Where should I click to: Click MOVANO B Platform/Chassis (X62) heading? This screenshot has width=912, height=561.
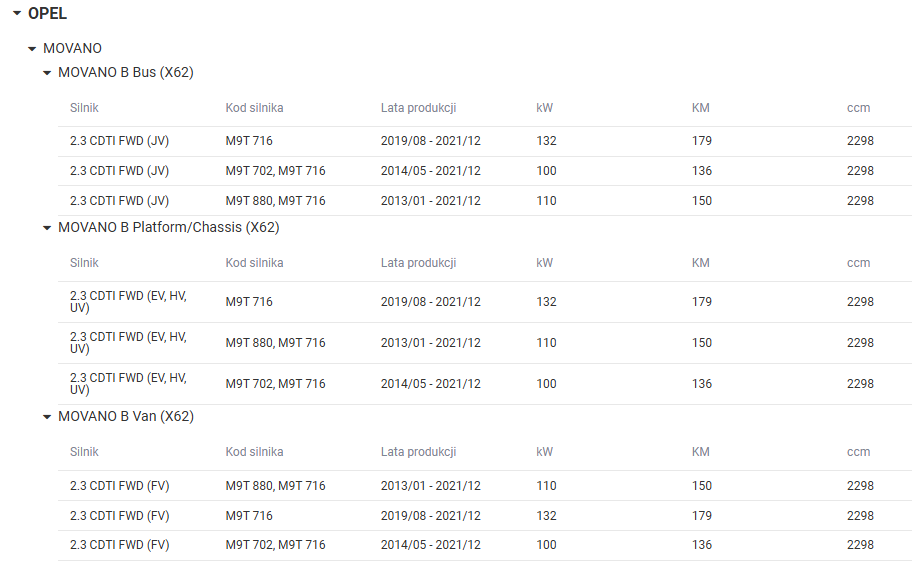pos(169,227)
